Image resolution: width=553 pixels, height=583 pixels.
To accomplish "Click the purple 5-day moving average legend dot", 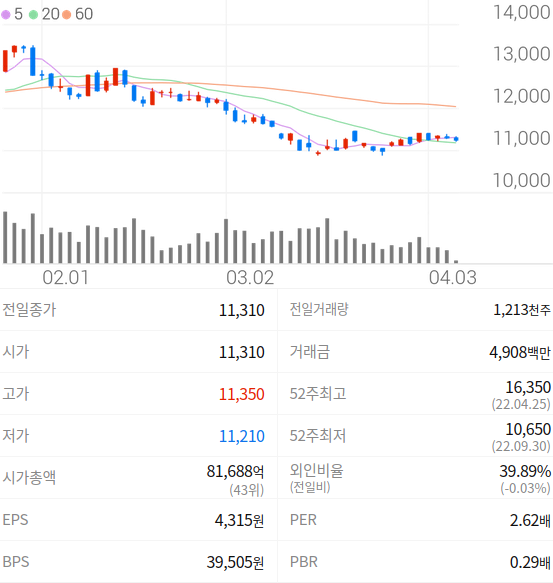I will point(6,15).
